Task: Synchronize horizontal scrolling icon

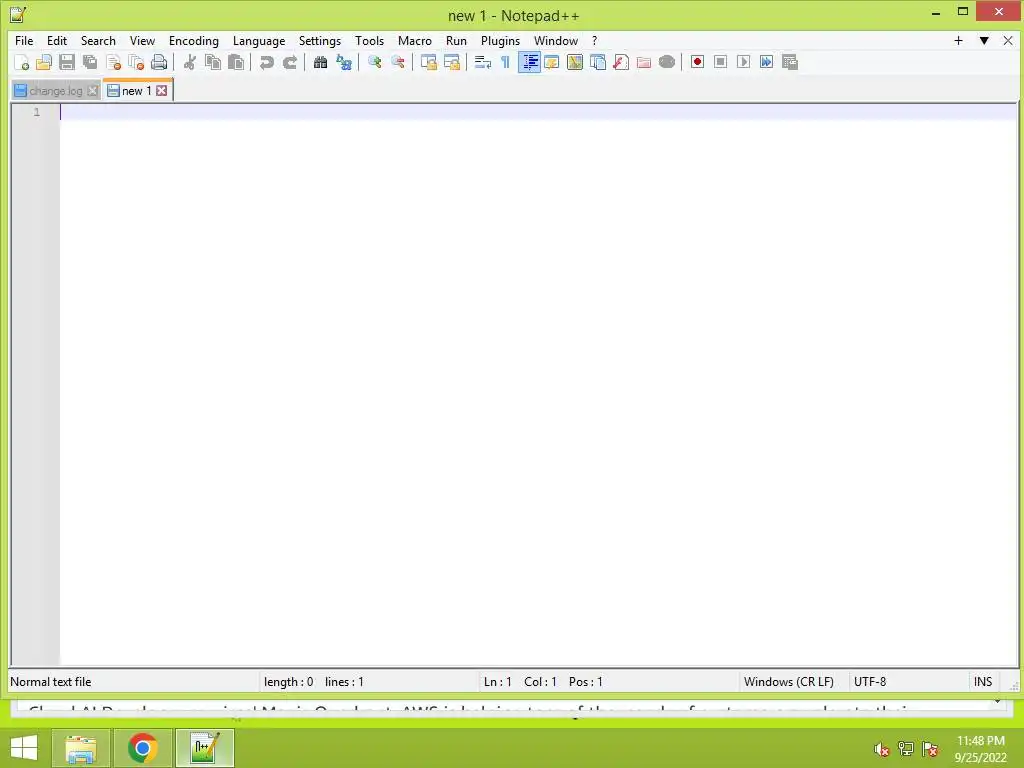Action: (x=451, y=62)
